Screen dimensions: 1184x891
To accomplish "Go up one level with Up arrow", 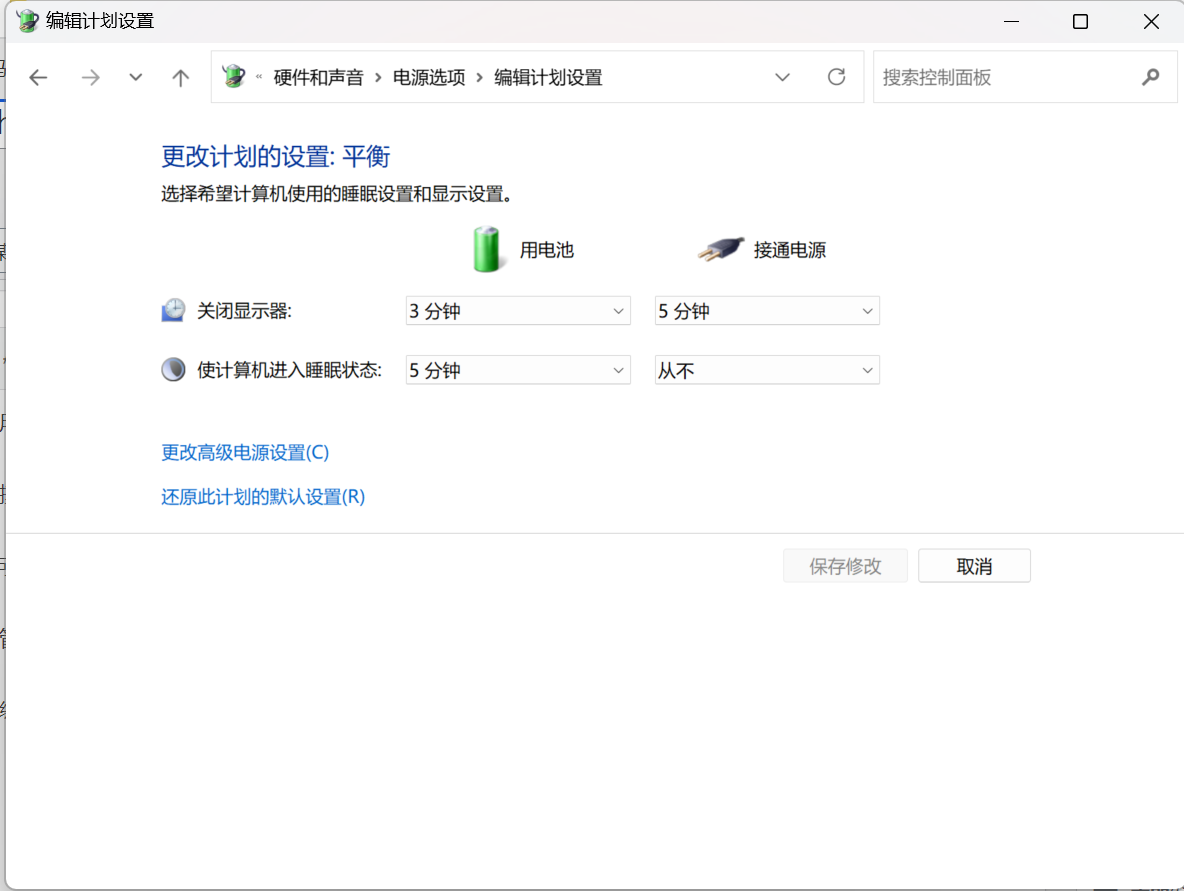I will pos(181,77).
